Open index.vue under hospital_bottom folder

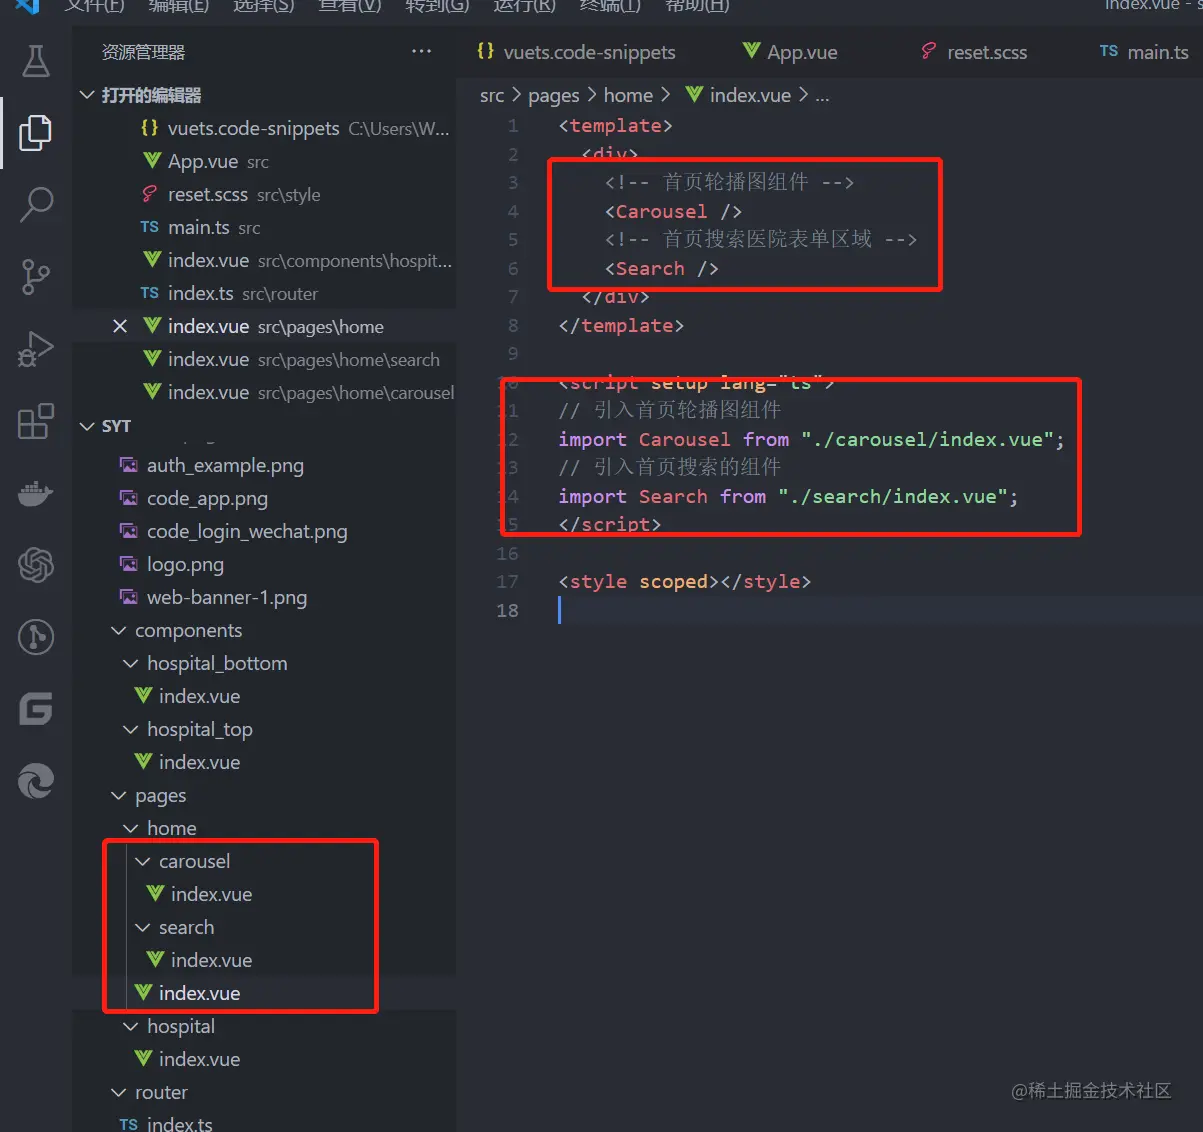264,696
